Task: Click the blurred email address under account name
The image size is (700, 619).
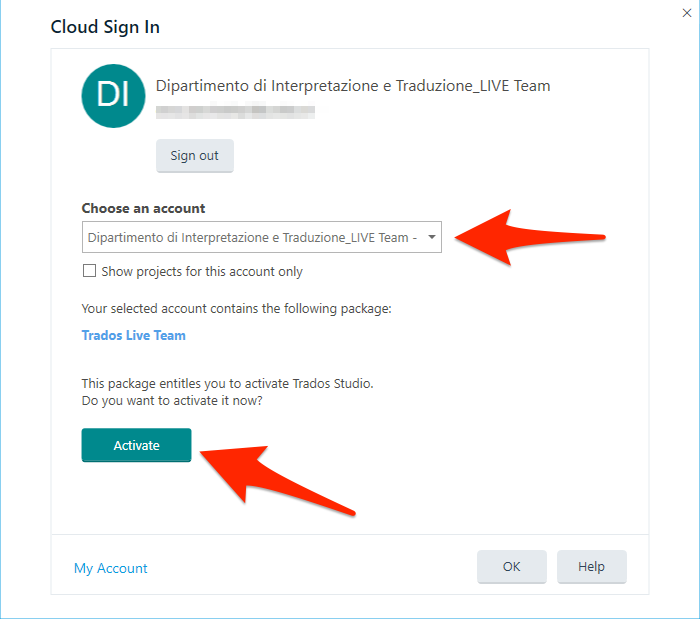Action: point(235,110)
